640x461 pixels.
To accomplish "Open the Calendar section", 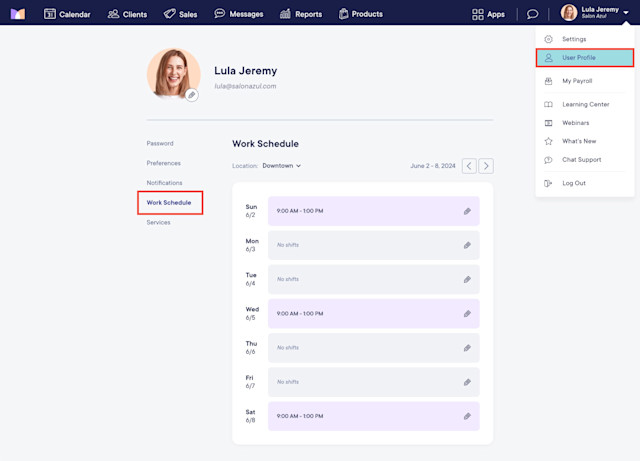I will [x=67, y=14].
